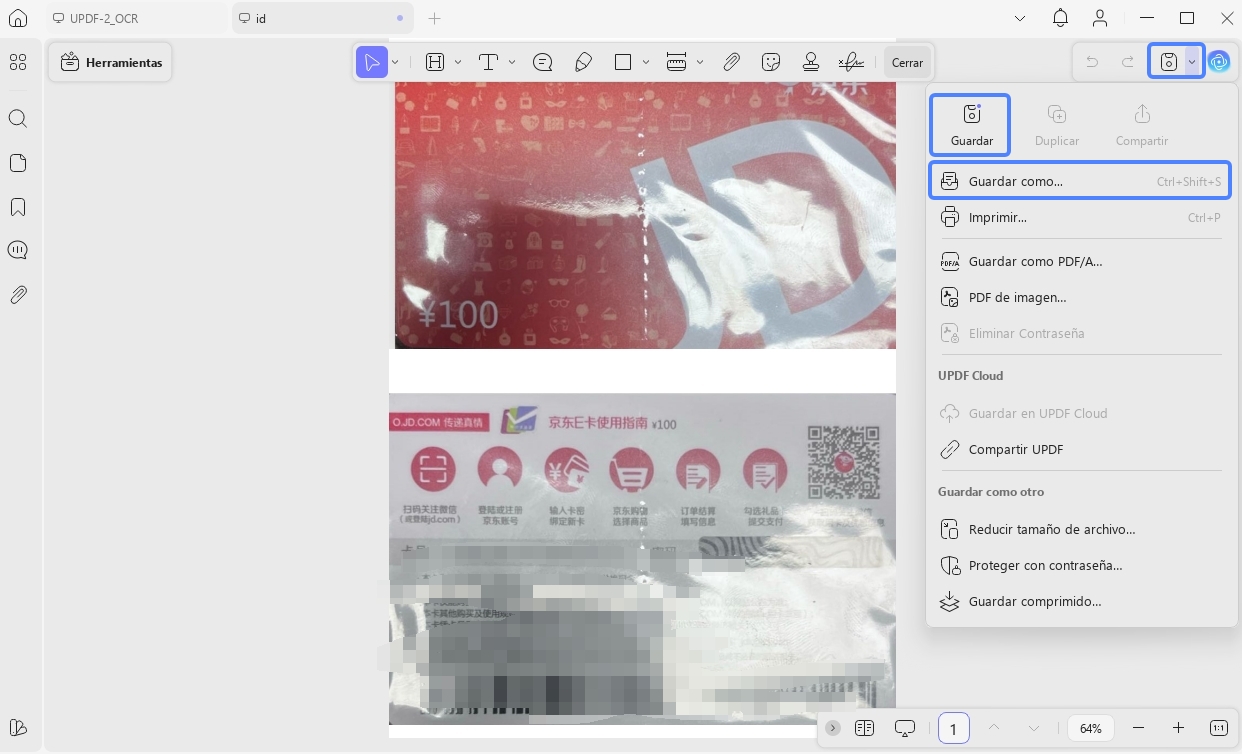The width and height of the screenshot is (1242, 754).
Task: Open the signature tool
Action: pos(851,62)
